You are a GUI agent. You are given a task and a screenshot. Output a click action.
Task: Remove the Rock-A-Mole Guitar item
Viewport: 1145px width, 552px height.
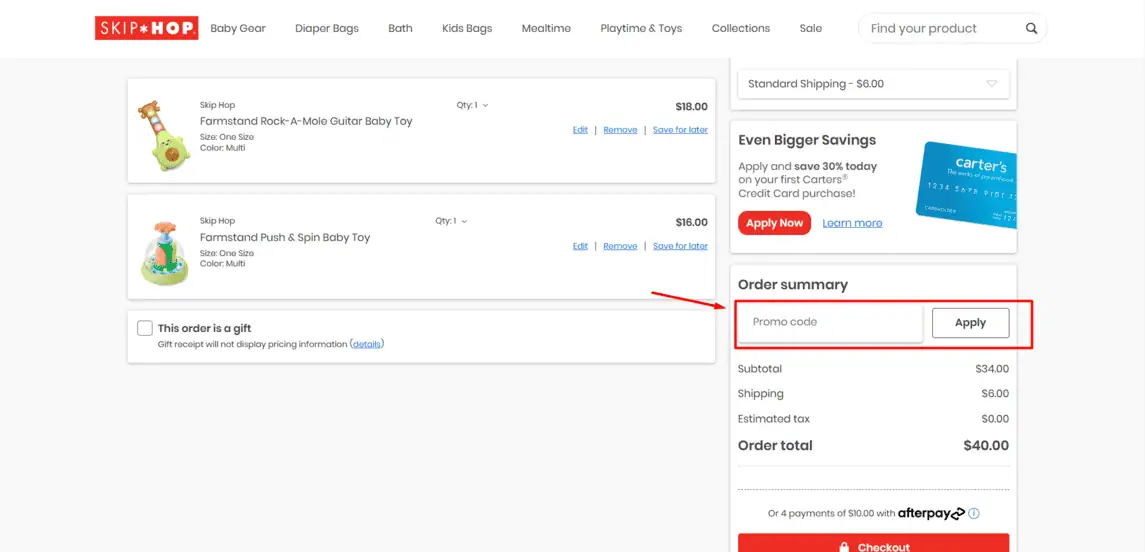(x=620, y=130)
